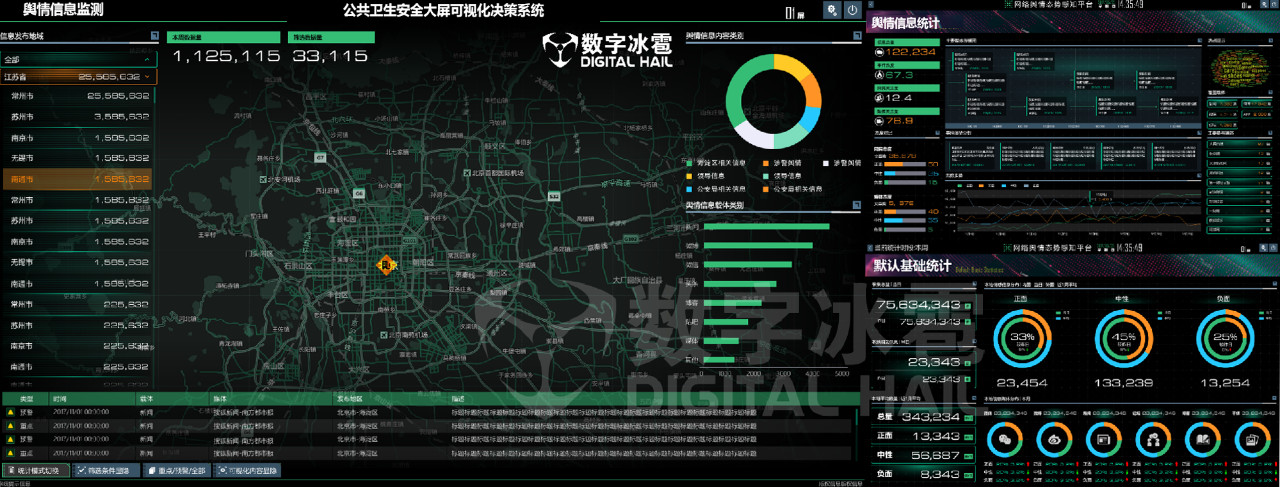The width and height of the screenshot is (1280, 487).
Task: Select highlighted 南通市 row in region list
Action: coord(76,180)
